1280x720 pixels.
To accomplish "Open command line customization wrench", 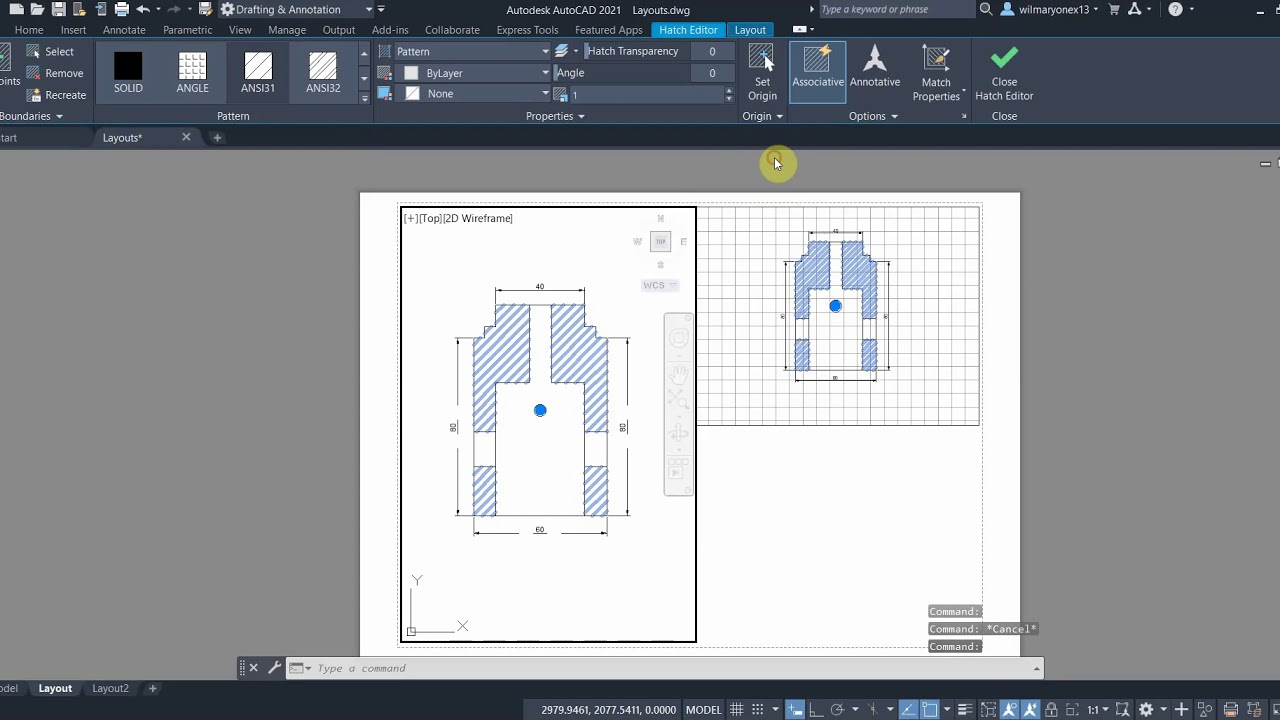I will (x=273, y=668).
